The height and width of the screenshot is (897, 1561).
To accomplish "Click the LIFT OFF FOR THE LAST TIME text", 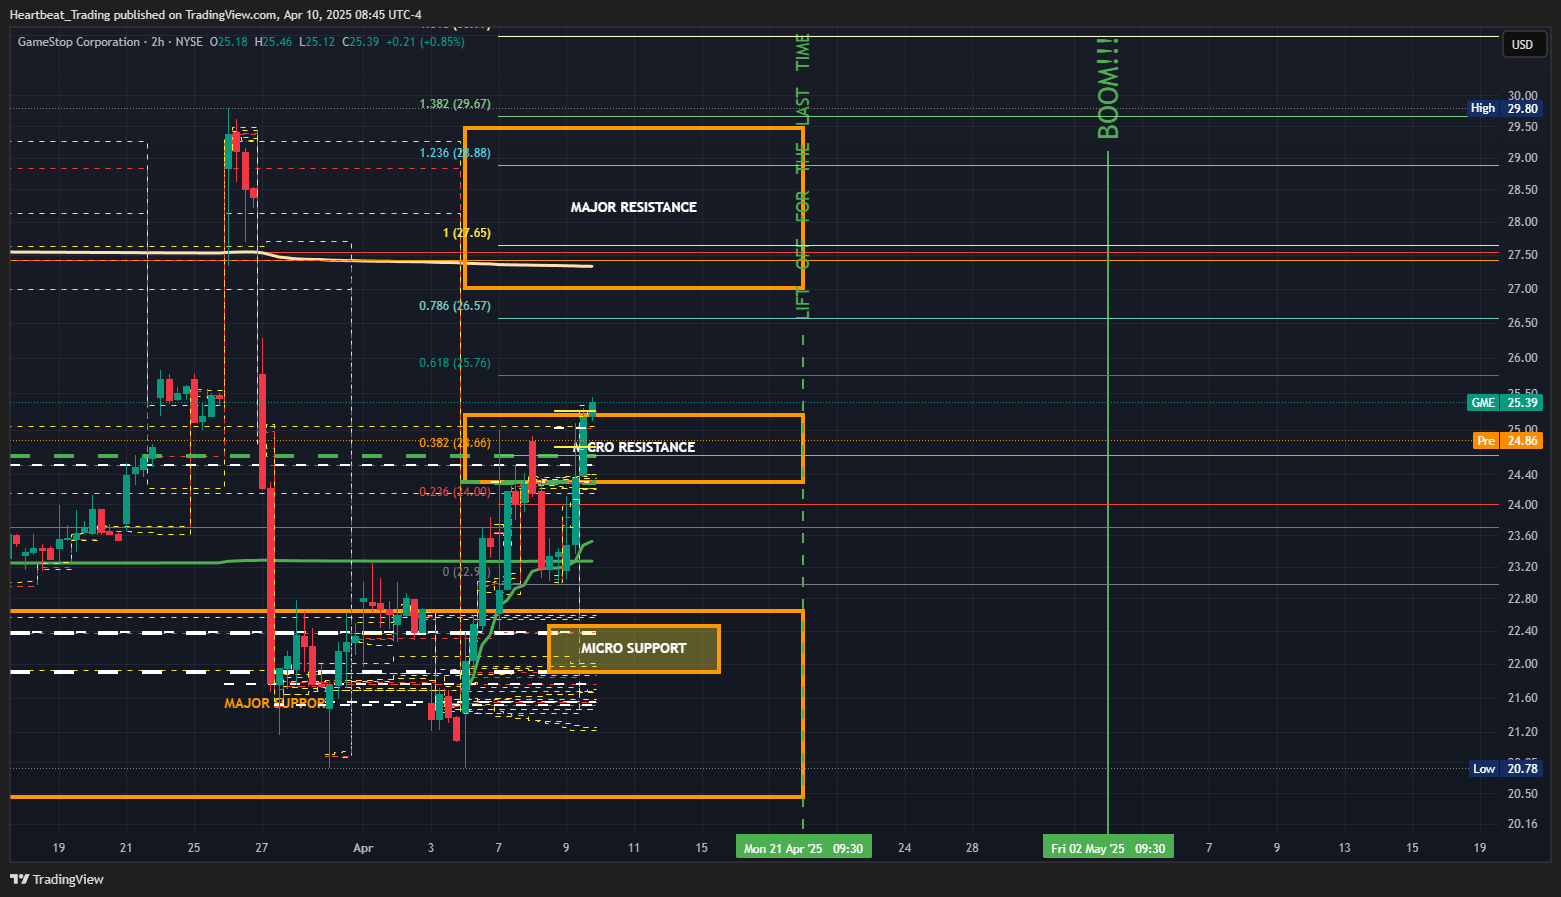I will coord(803,176).
